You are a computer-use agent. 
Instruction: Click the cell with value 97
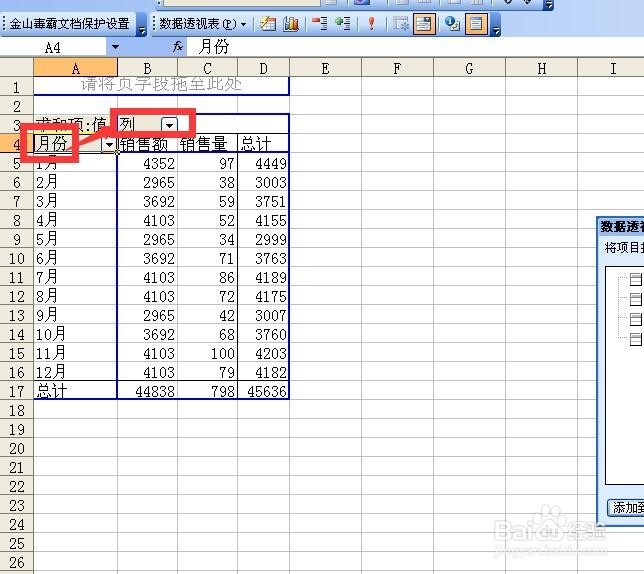(207, 163)
